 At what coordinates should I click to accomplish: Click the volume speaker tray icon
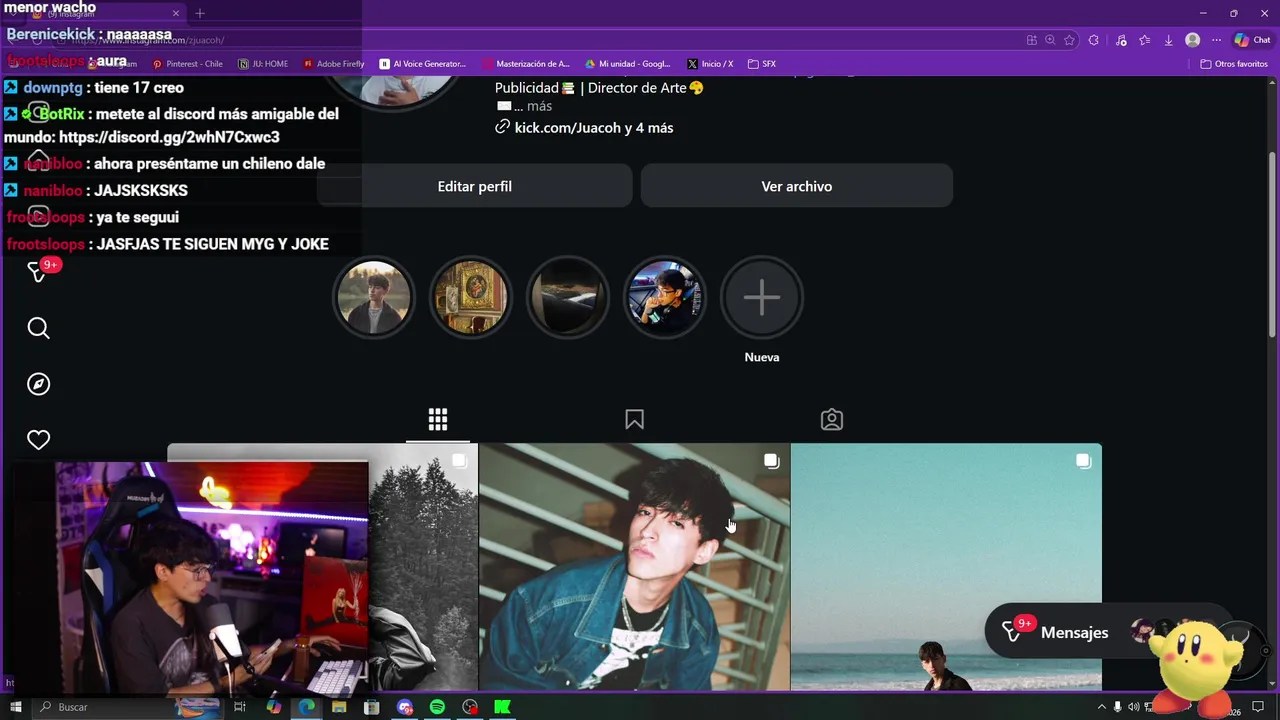[x=1133, y=707]
